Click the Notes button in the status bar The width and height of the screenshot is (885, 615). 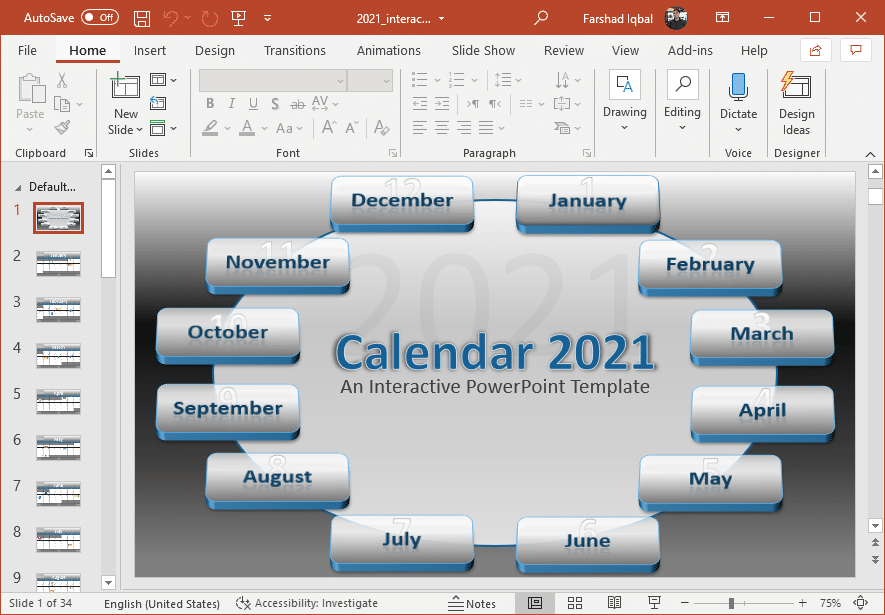click(473, 603)
